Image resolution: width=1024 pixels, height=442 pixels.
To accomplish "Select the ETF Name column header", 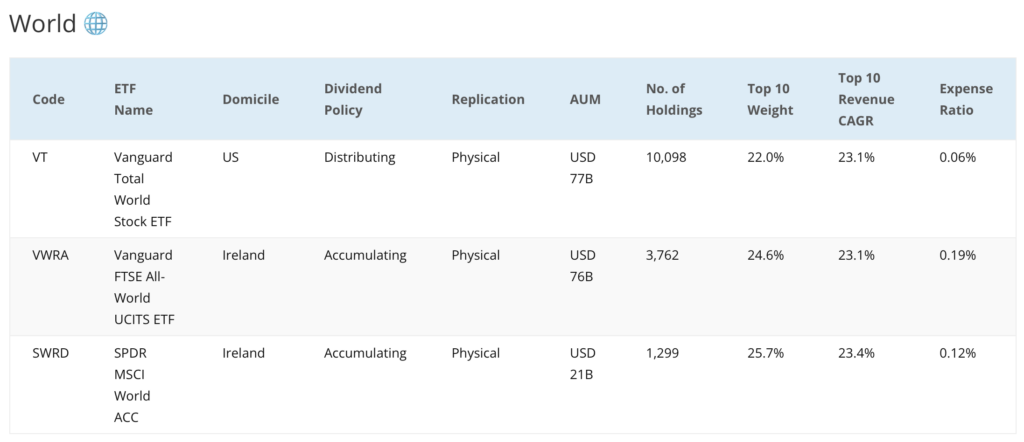I will click(133, 99).
